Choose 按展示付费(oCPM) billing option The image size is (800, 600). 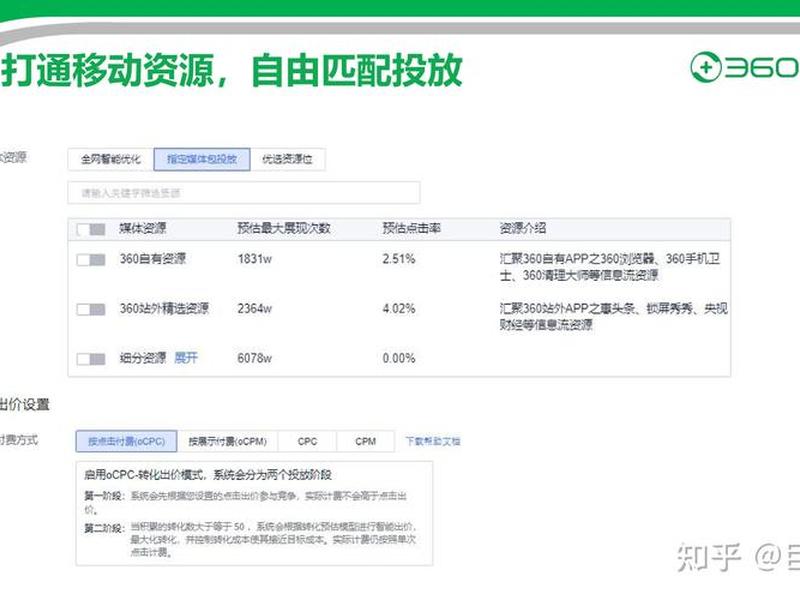[x=228, y=441]
